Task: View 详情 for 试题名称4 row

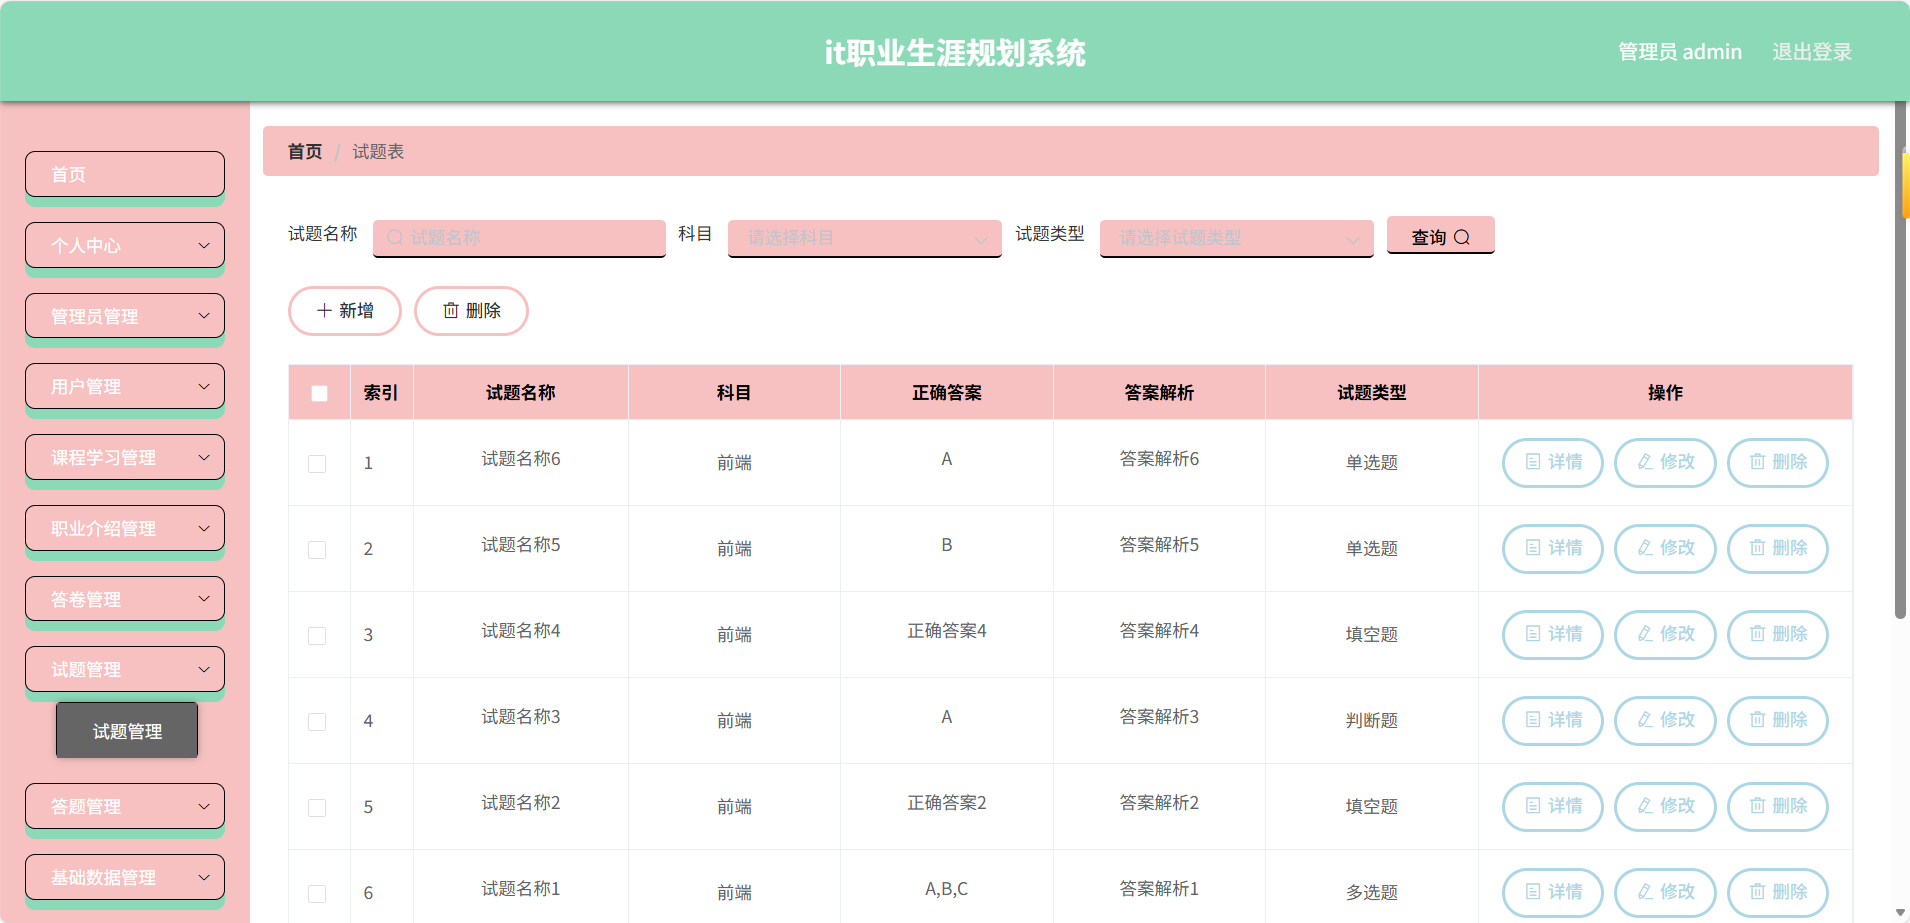Action: [x=1553, y=634]
